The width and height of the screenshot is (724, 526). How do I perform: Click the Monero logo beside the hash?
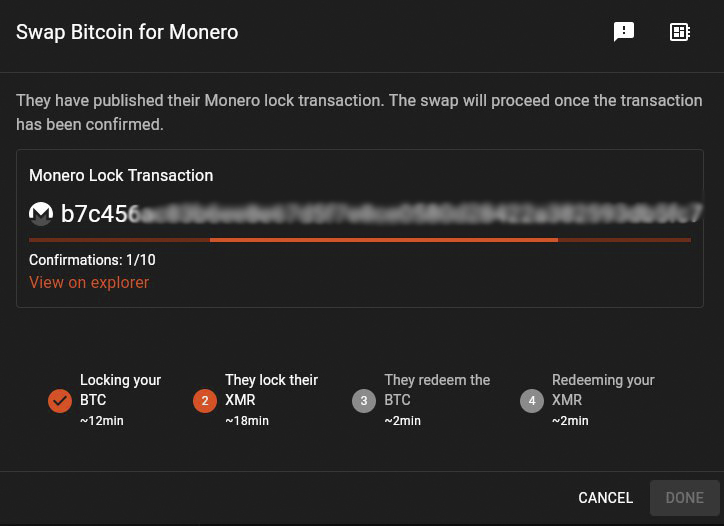pos(41,213)
